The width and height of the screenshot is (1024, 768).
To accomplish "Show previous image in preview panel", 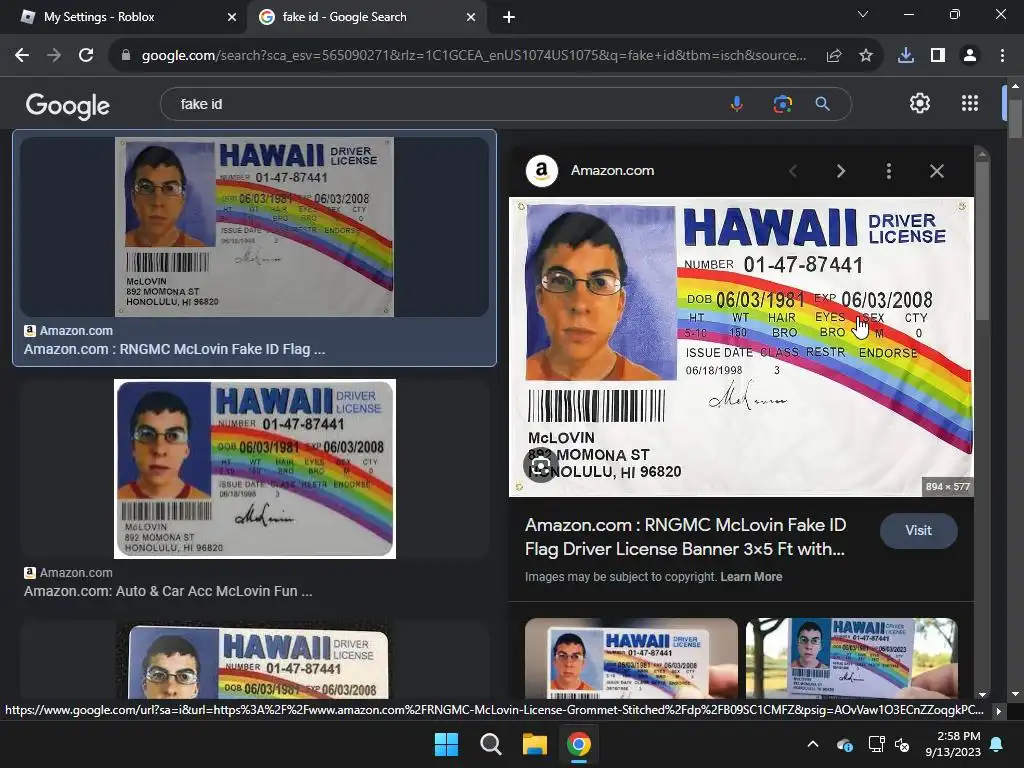I will pos(793,171).
